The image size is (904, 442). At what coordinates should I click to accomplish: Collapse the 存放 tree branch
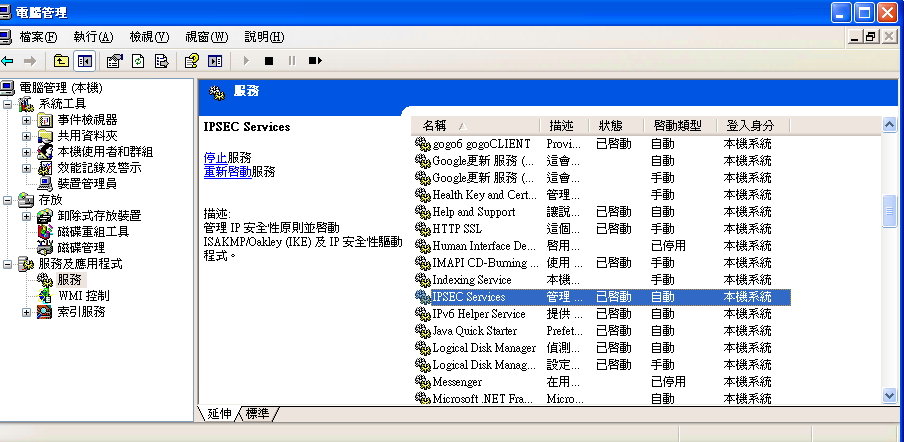[x=7, y=201]
